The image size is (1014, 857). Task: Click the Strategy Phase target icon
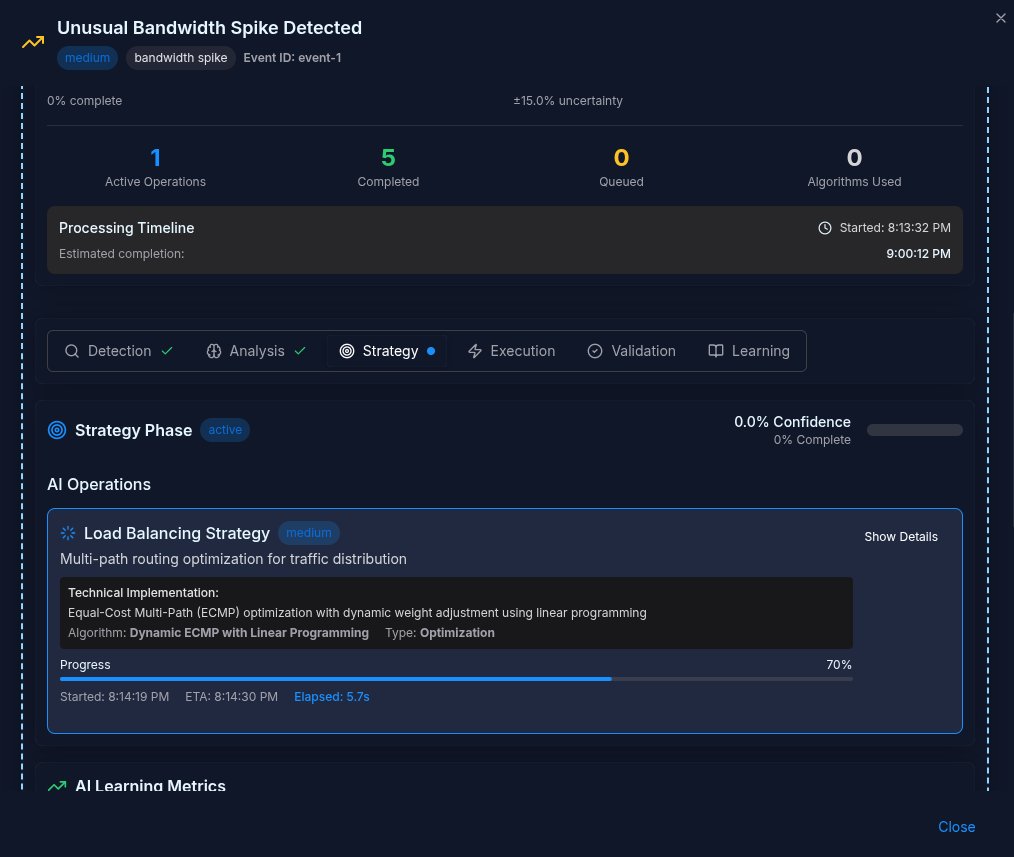coord(57,430)
